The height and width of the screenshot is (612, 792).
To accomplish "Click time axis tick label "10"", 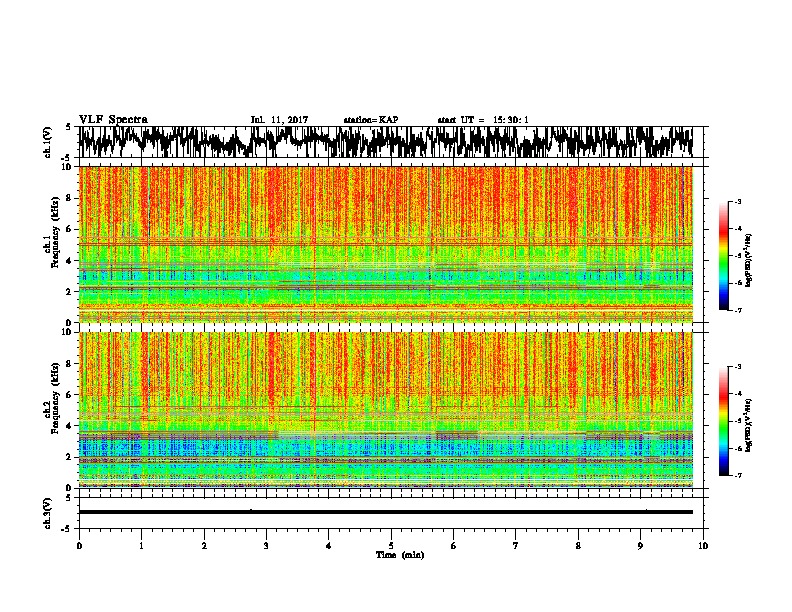I will [x=703, y=546].
